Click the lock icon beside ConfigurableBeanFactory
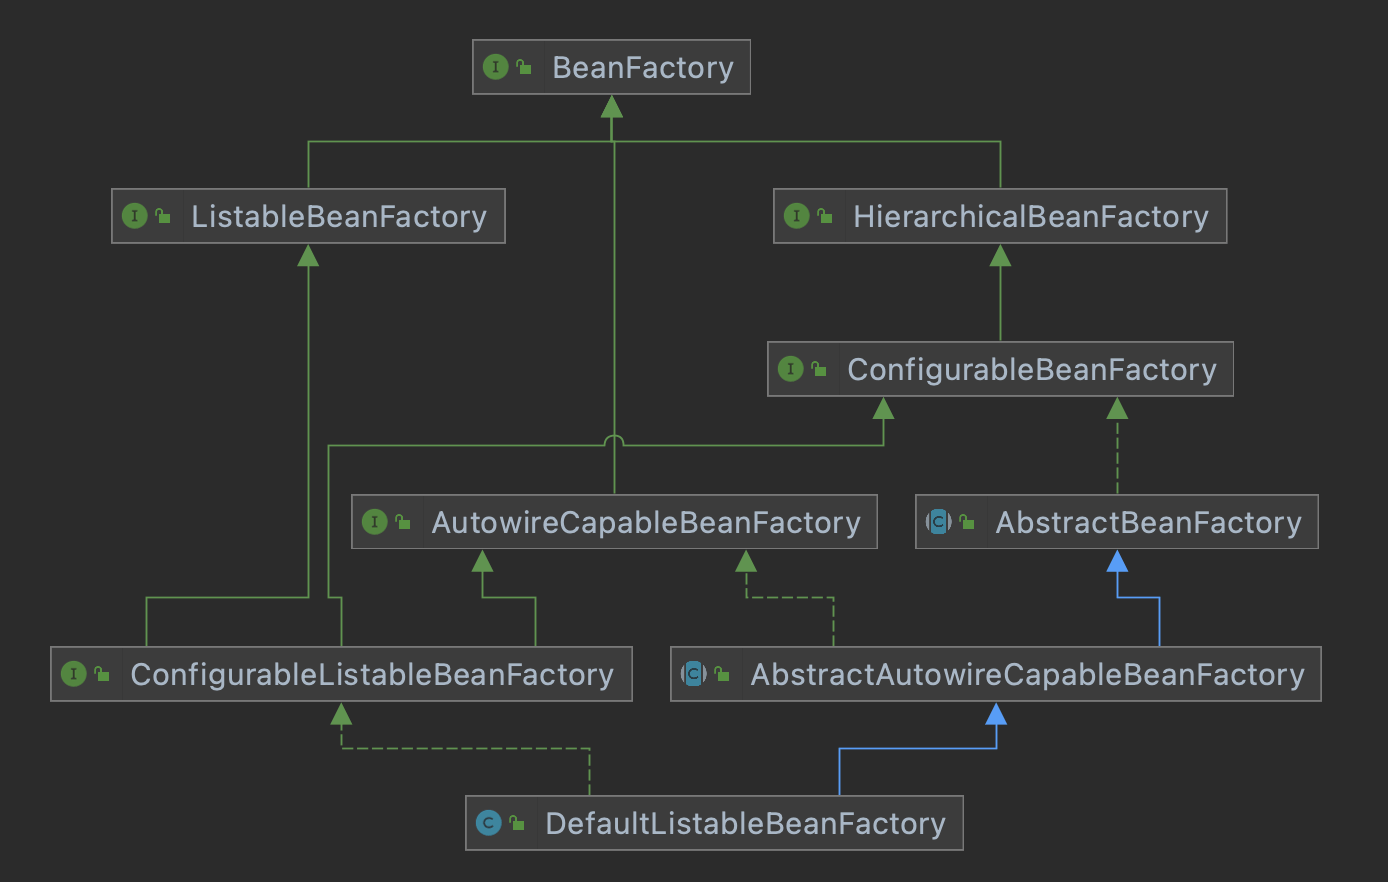The image size is (1388, 882). (x=819, y=369)
